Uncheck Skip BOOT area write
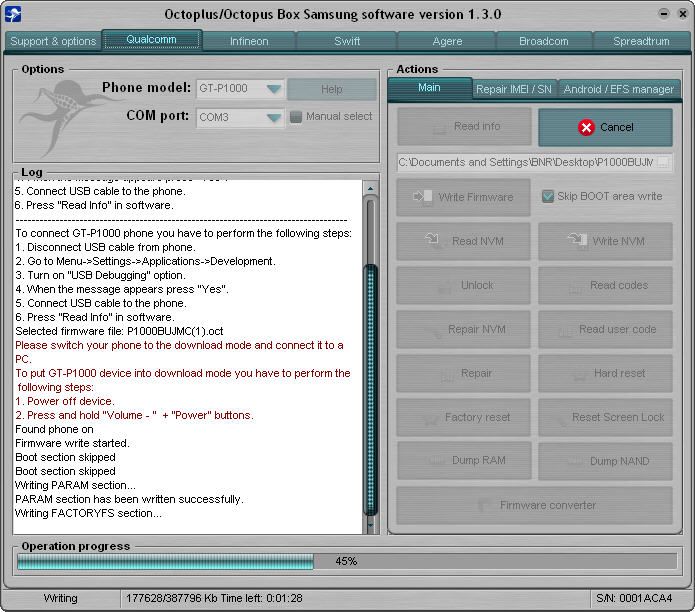 click(548, 196)
